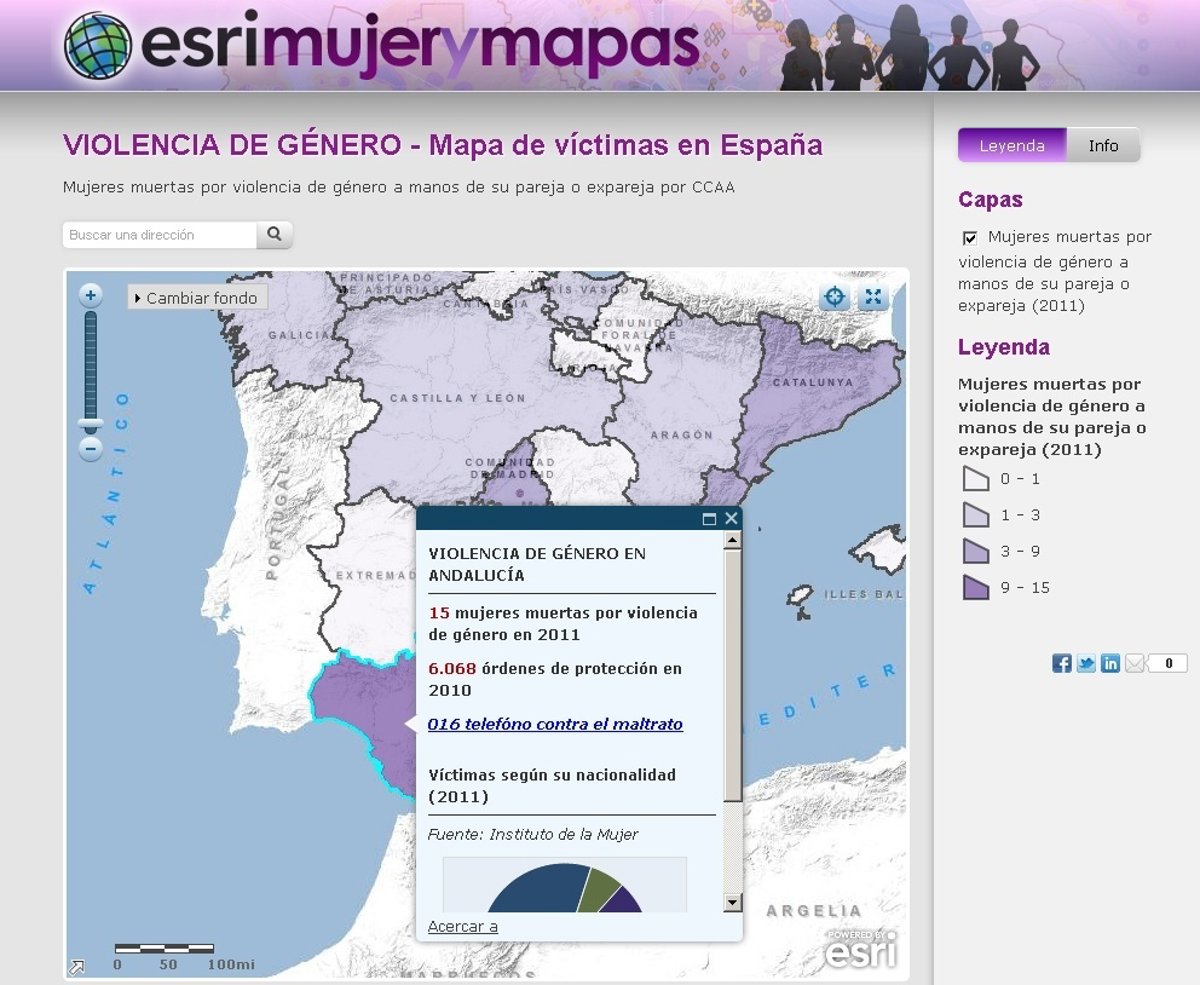Share the map on Twitter

[x=1086, y=663]
